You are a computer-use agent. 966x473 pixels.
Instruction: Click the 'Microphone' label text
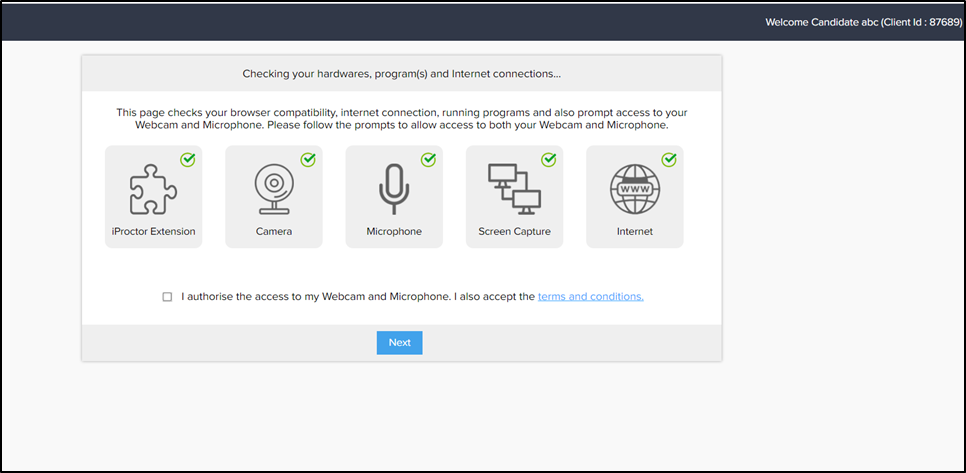393,232
